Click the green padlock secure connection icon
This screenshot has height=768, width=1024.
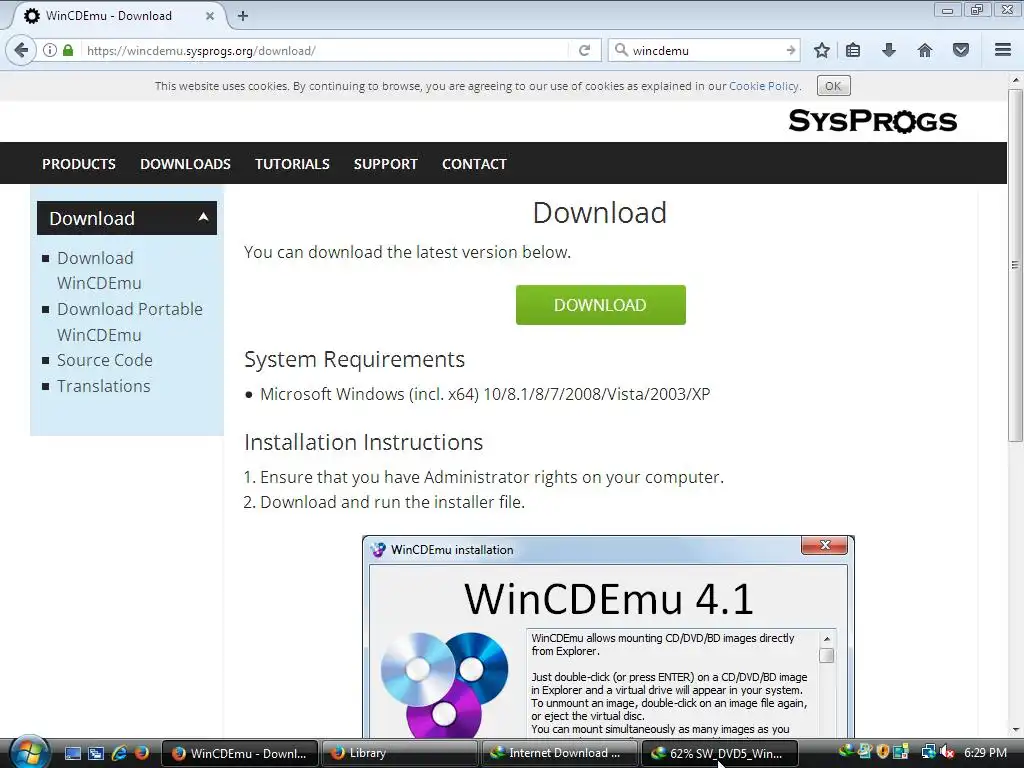[68, 50]
